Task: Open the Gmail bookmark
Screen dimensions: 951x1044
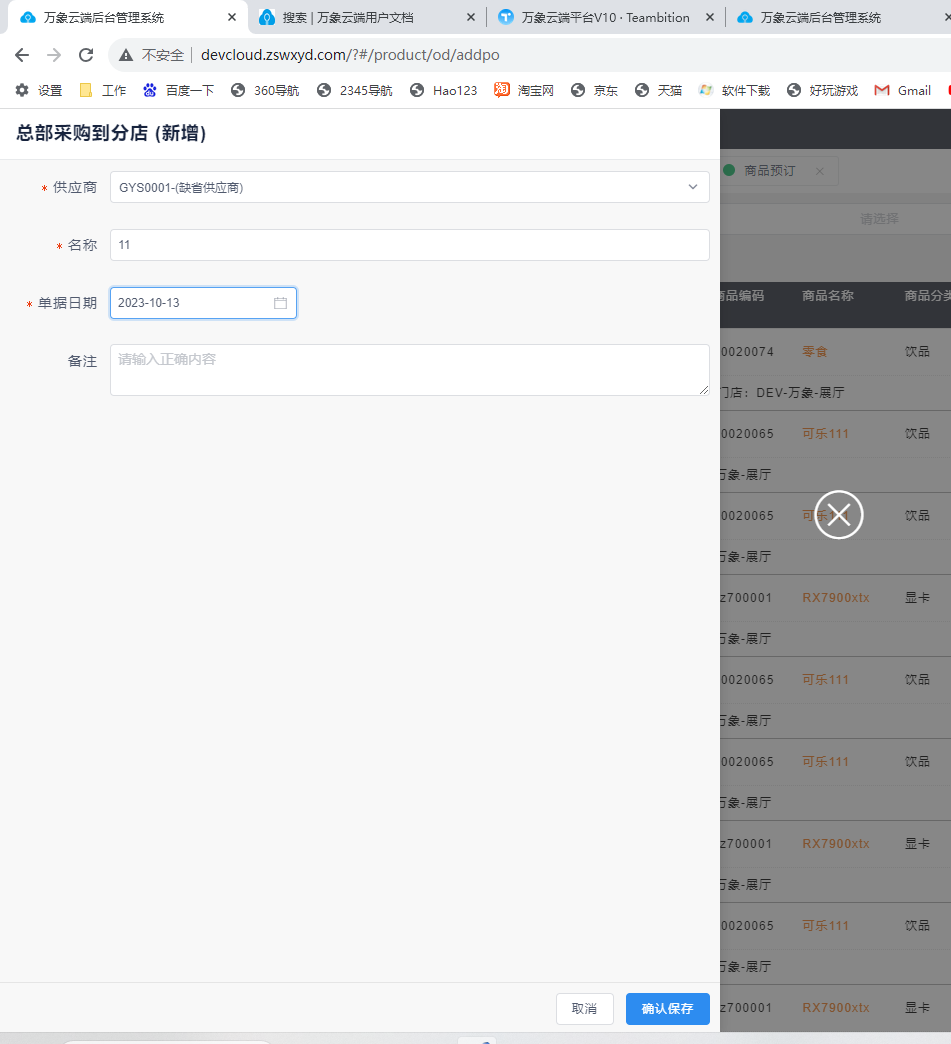Action: pos(902,91)
